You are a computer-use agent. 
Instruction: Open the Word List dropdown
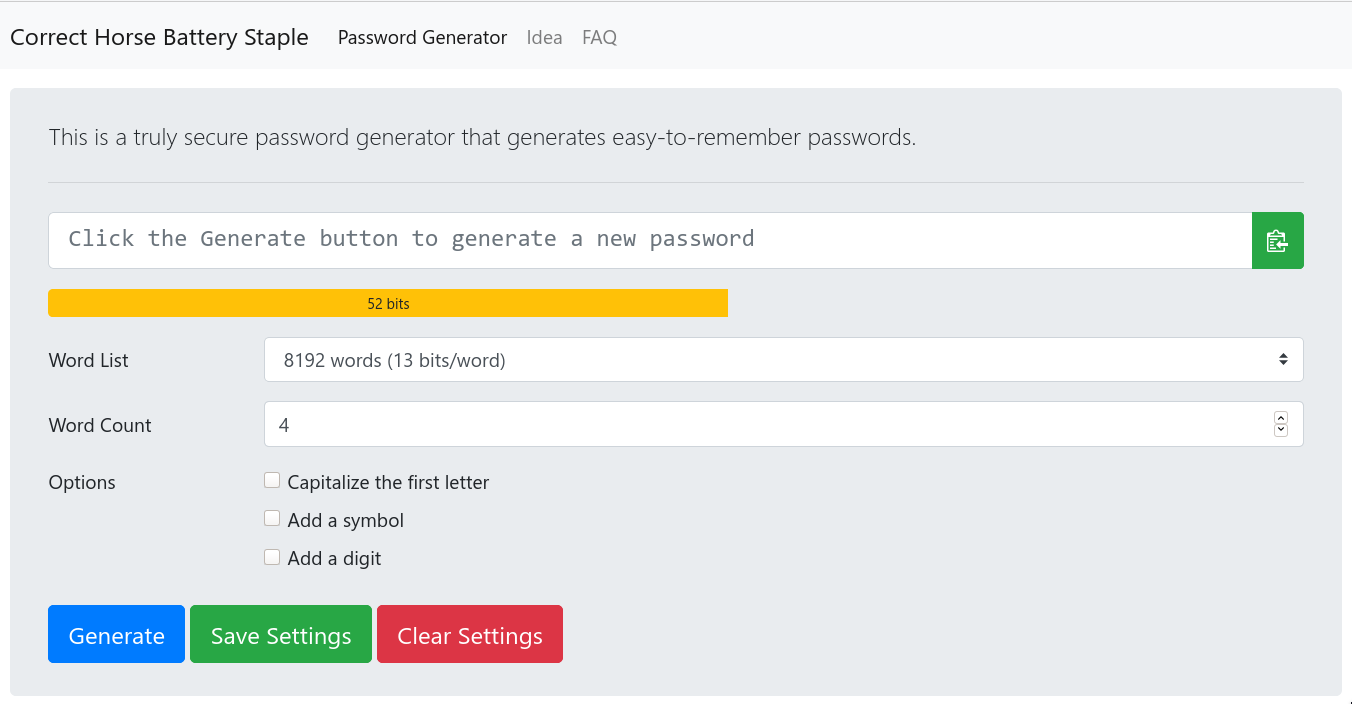(783, 360)
